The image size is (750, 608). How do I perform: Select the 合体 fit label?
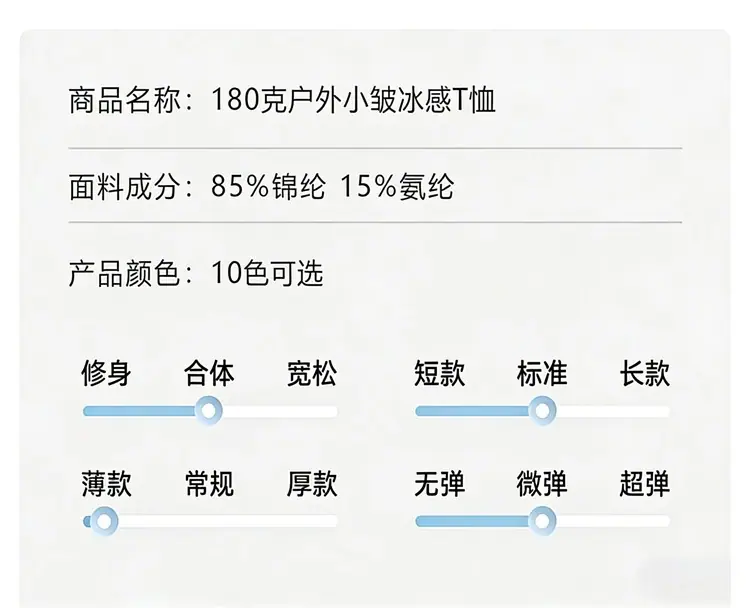click(x=209, y=373)
